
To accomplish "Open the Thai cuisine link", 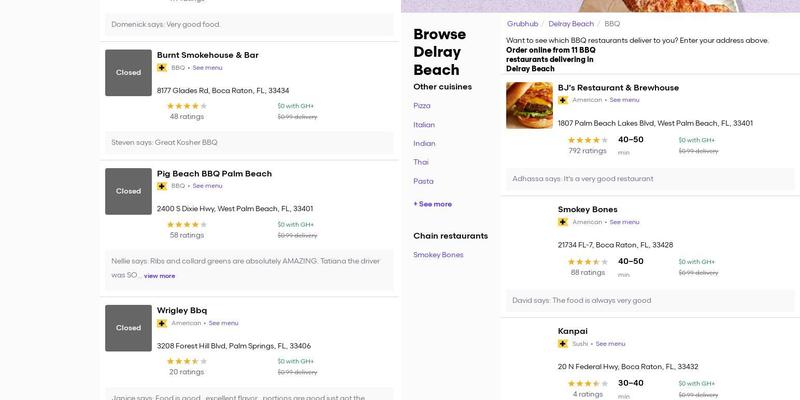I will 421,162.
